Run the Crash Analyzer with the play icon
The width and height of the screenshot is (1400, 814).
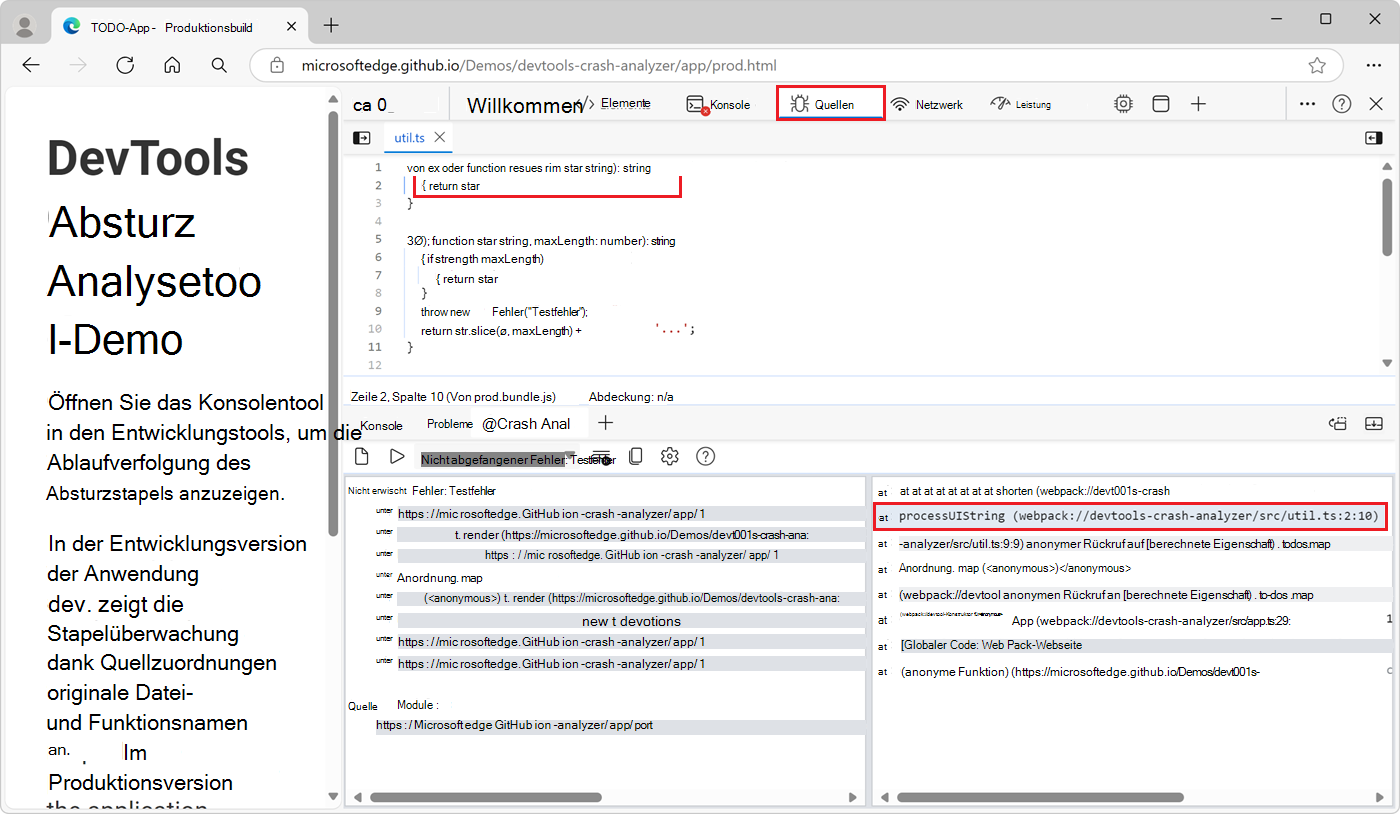point(397,456)
